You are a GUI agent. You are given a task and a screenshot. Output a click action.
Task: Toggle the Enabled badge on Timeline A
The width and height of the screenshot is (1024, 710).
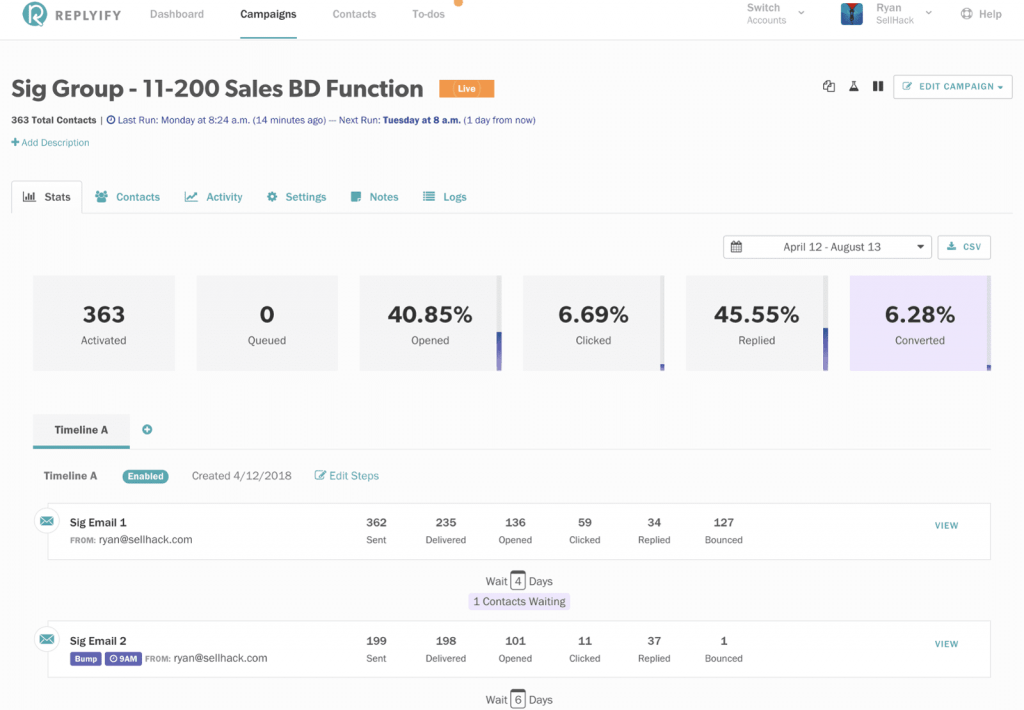click(x=145, y=476)
